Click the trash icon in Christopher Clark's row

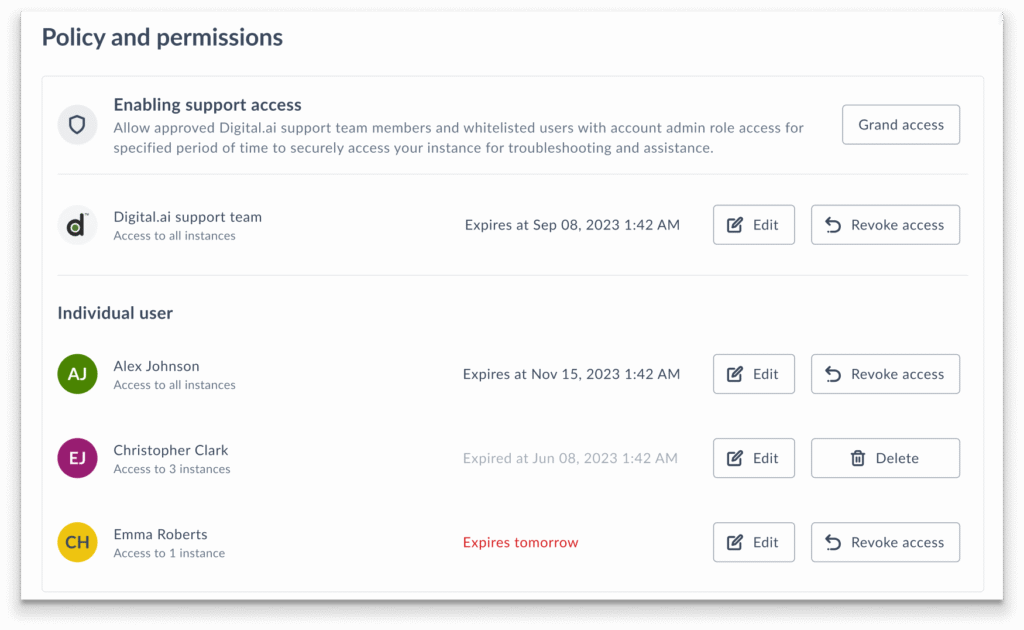coord(857,458)
